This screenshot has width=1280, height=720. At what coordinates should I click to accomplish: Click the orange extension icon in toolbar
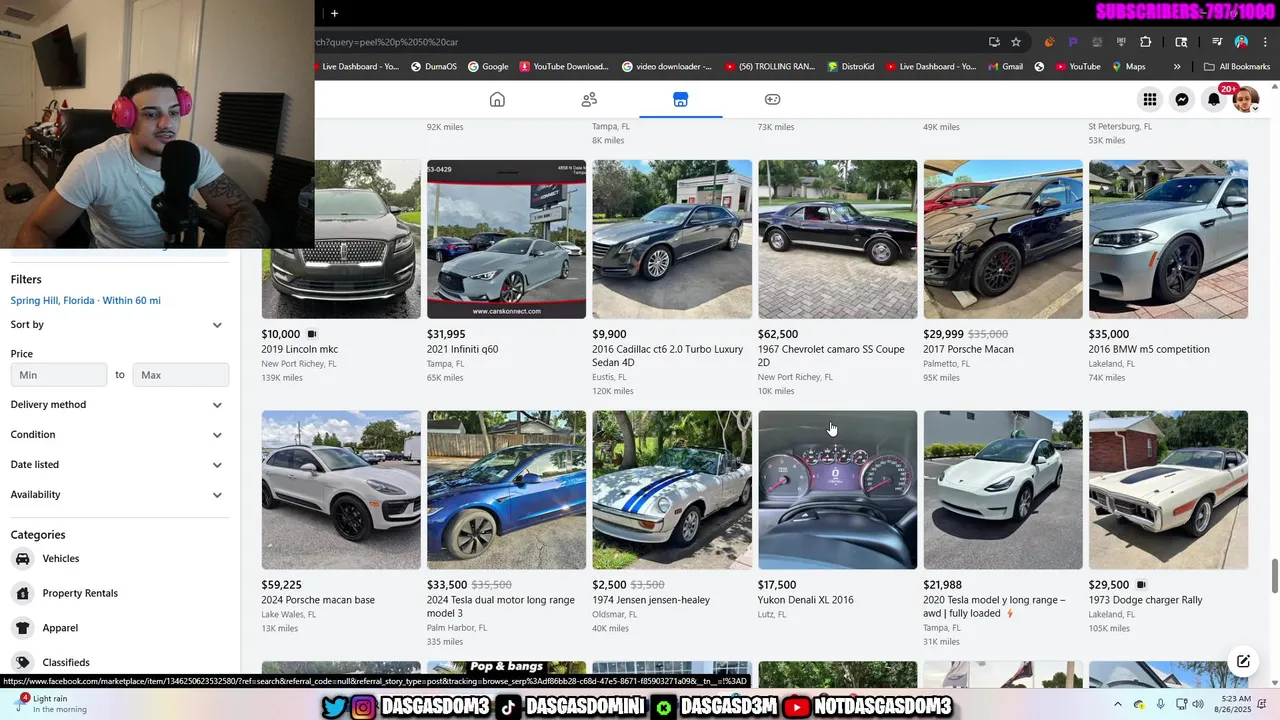point(1049,42)
